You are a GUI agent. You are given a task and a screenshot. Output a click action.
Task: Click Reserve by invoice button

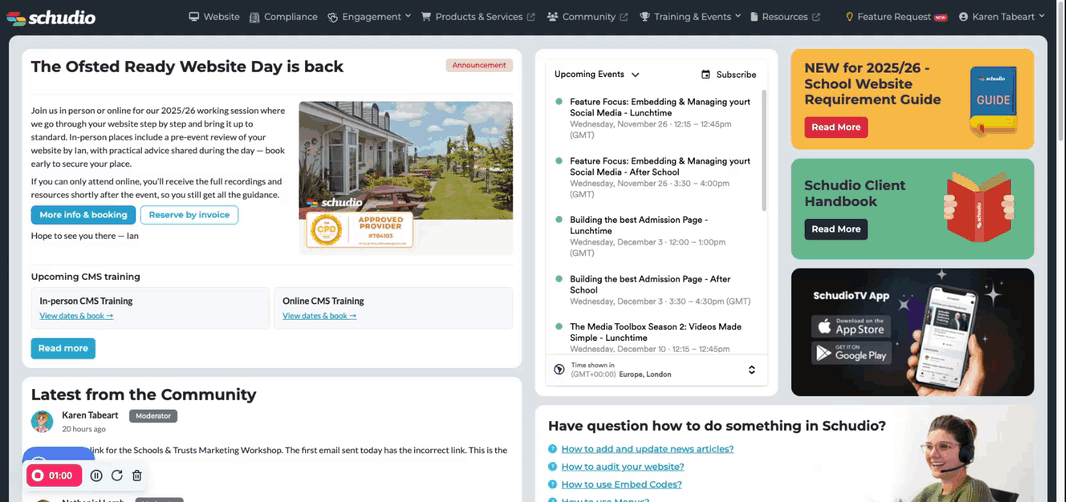click(x=189, y=215)
